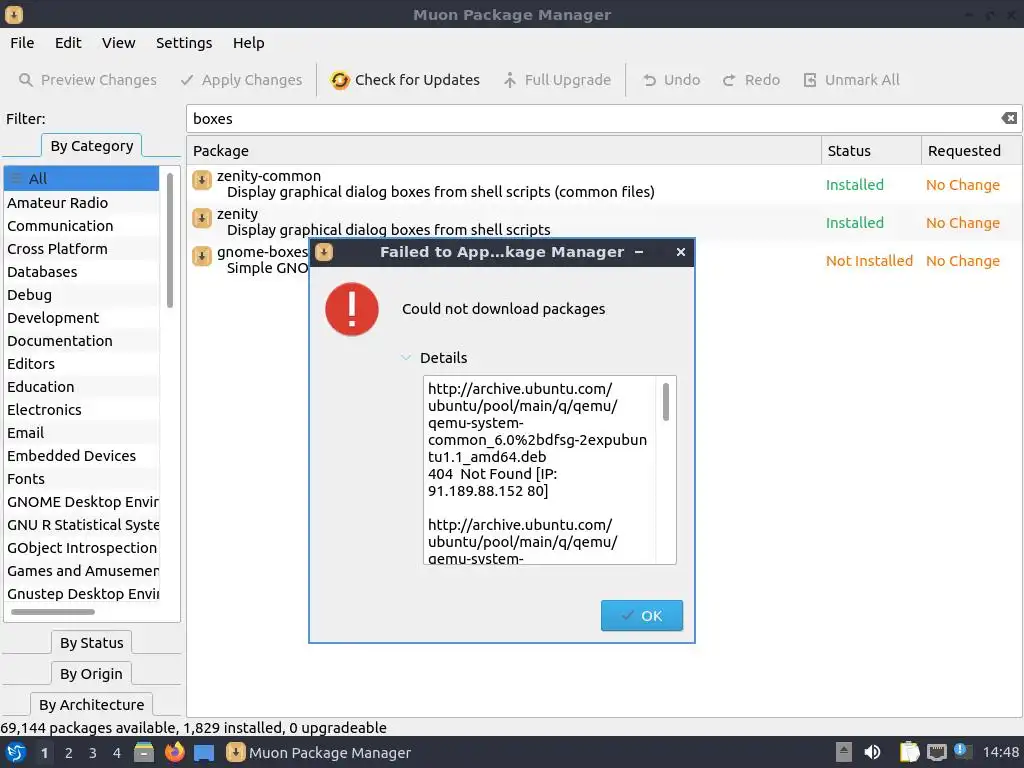Select the Communication category
1024x768 pixels.
pyautogui.click(x=82, y=226)
